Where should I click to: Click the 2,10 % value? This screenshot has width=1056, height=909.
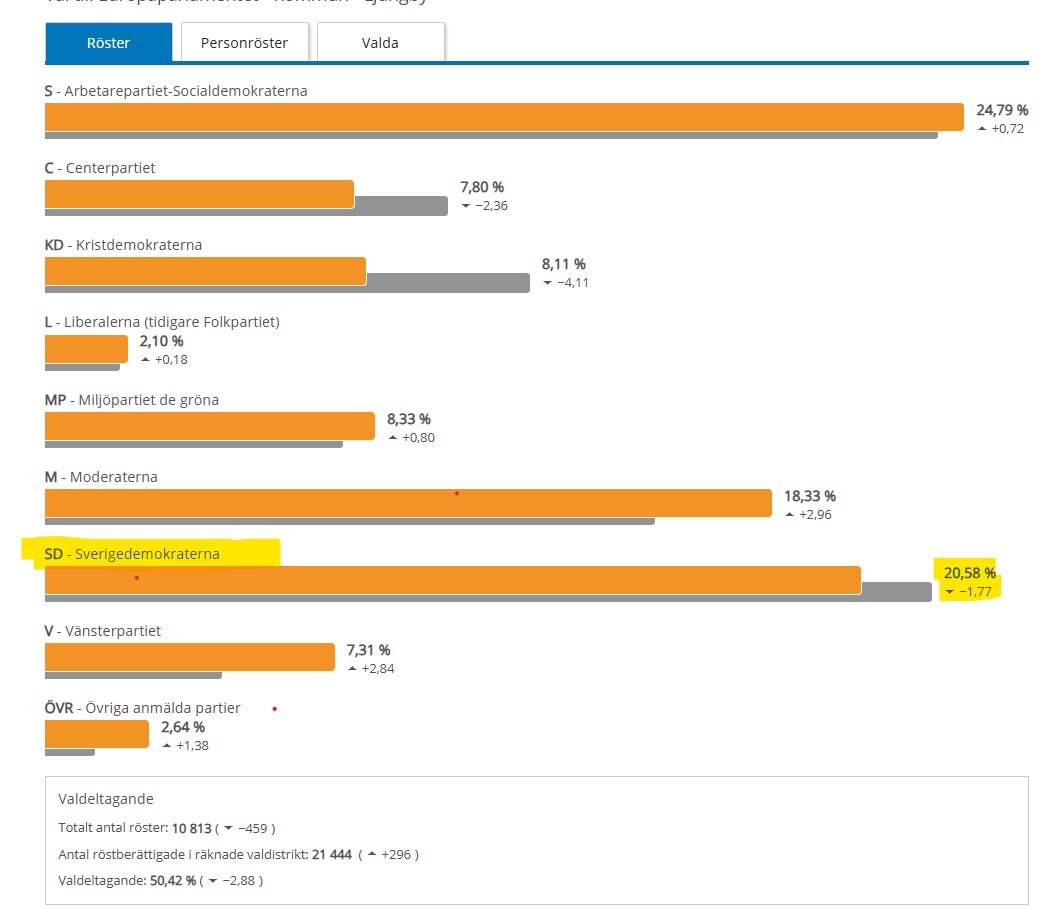point(162,341)
